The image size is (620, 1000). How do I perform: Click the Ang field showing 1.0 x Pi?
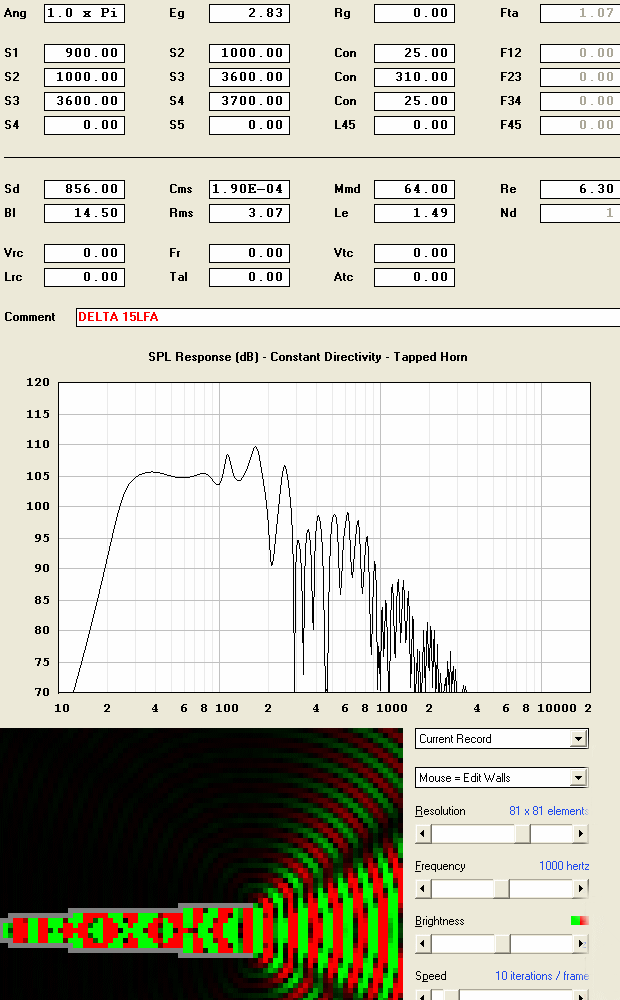pos(84,13)
